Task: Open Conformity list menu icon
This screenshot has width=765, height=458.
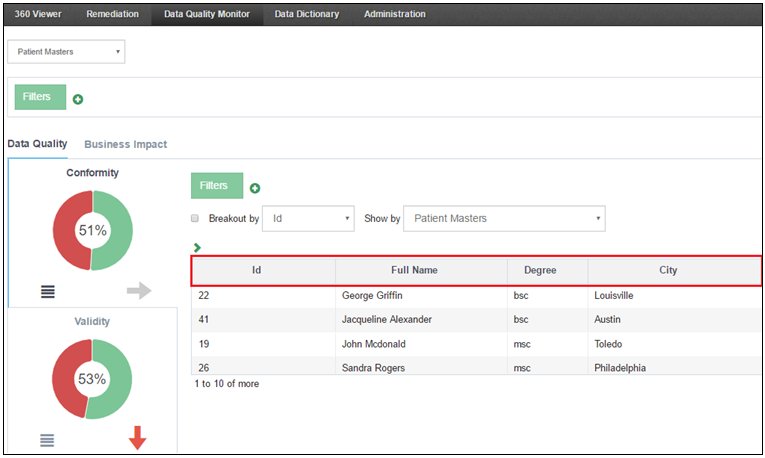Action: (48, 292)
